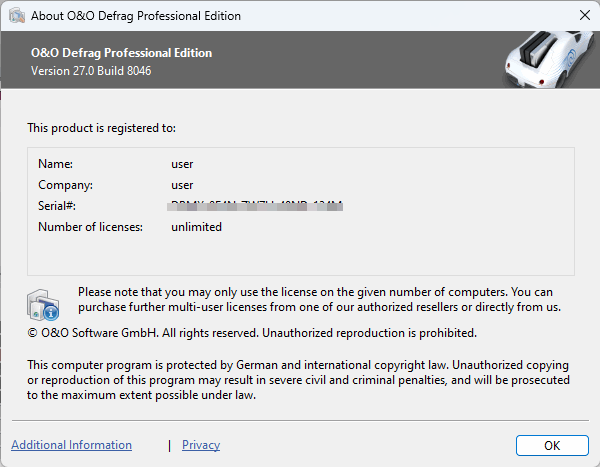This screenshot has width=600, height=467.
Task: Open the Privacy link
Action: [x=201, y=445]
